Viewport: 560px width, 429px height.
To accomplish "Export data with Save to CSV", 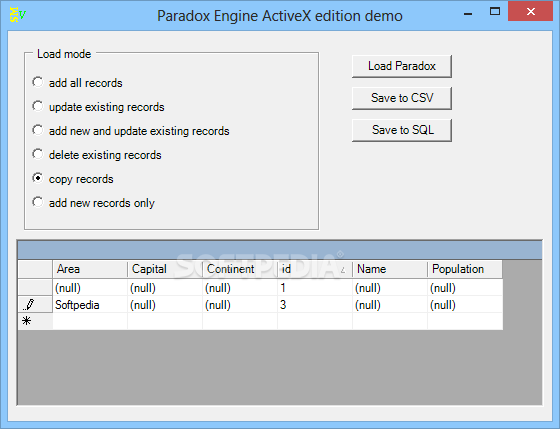I will click(402, 98).
